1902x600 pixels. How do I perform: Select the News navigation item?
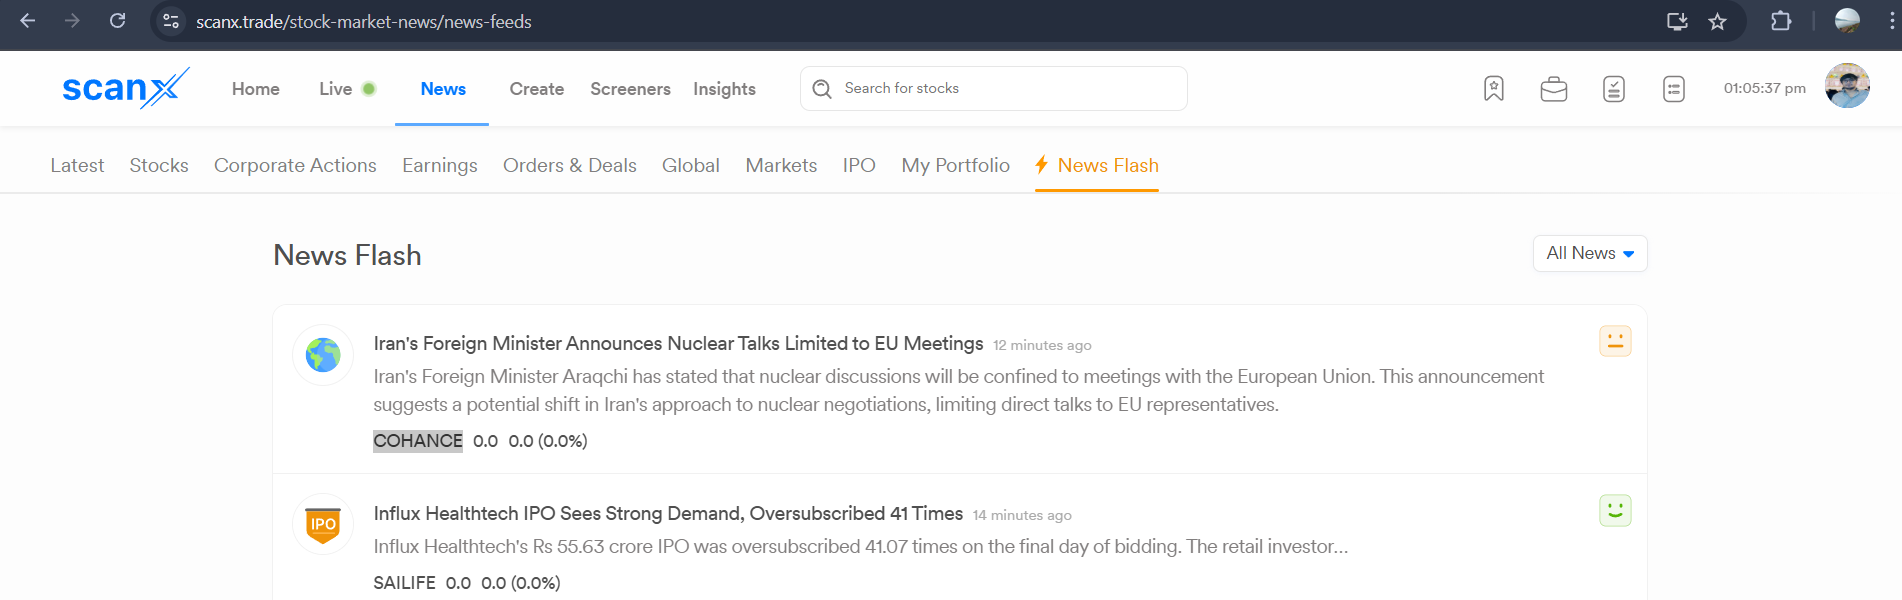pyautogui.click(x=443, y=89)
